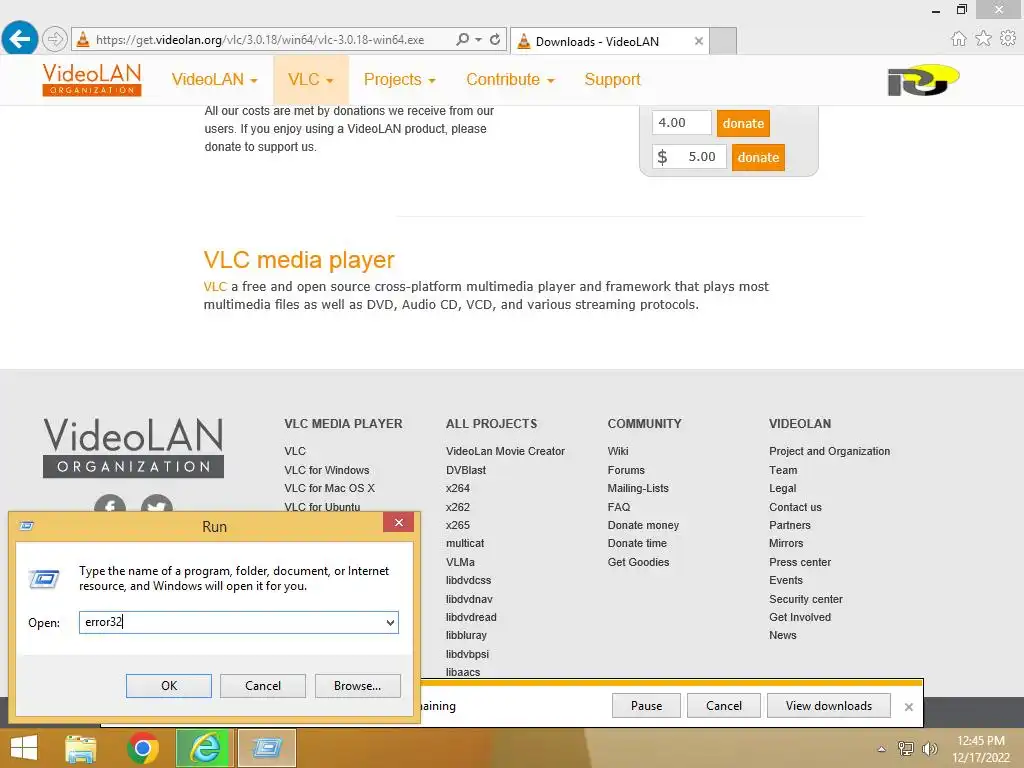Open footer link VLC for Windows
Screen dimensions: 1024x768
327,470
